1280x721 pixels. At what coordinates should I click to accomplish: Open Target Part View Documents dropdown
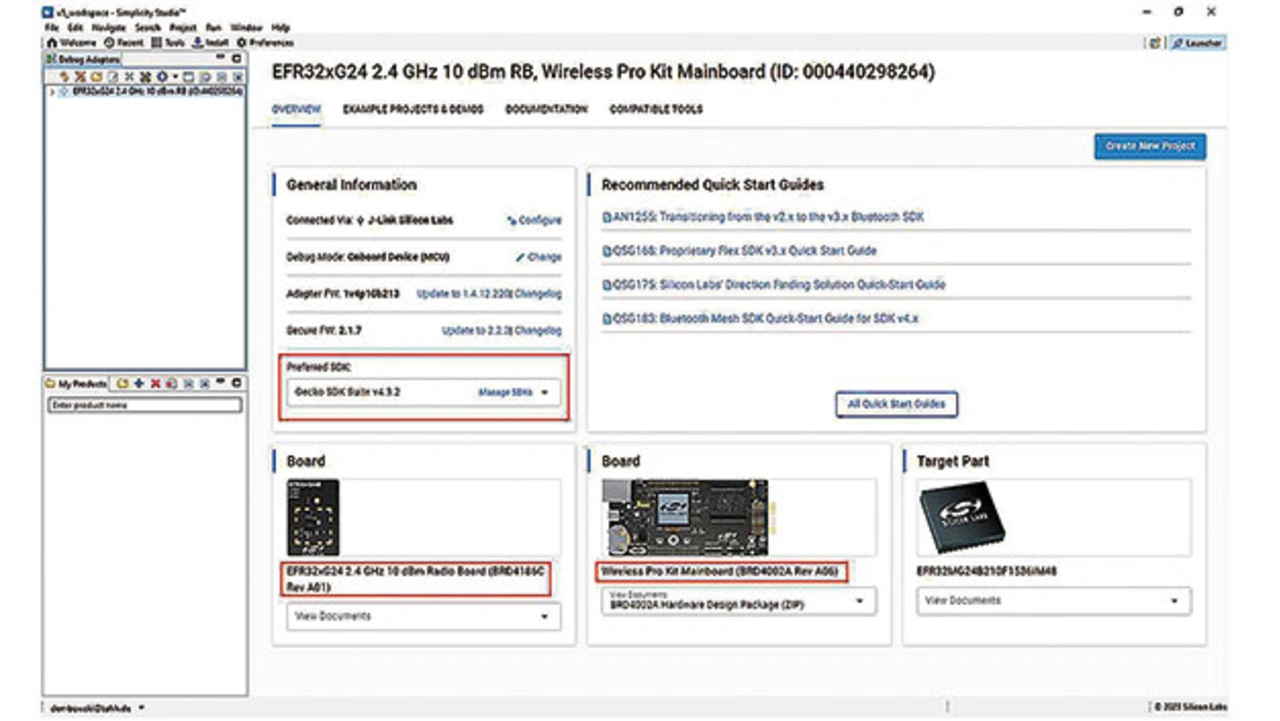click(1174, 601)
